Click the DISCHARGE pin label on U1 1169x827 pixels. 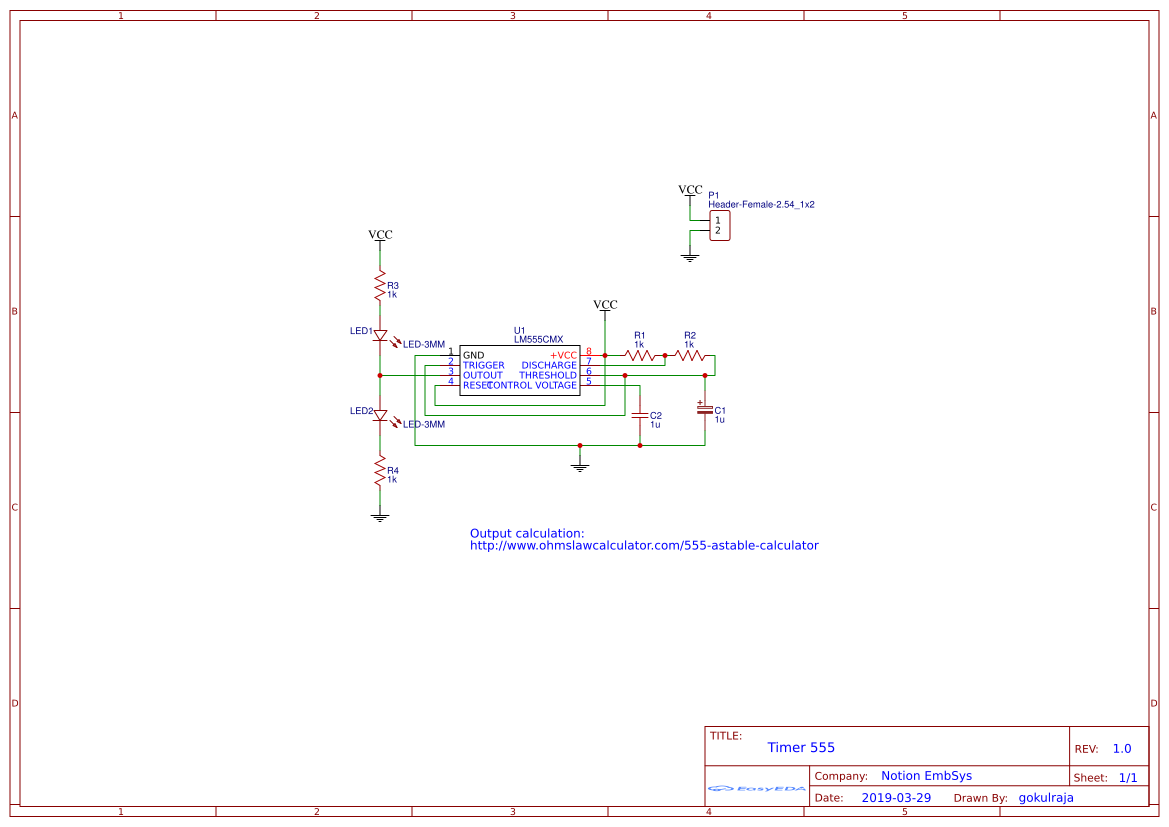point(549,365)
